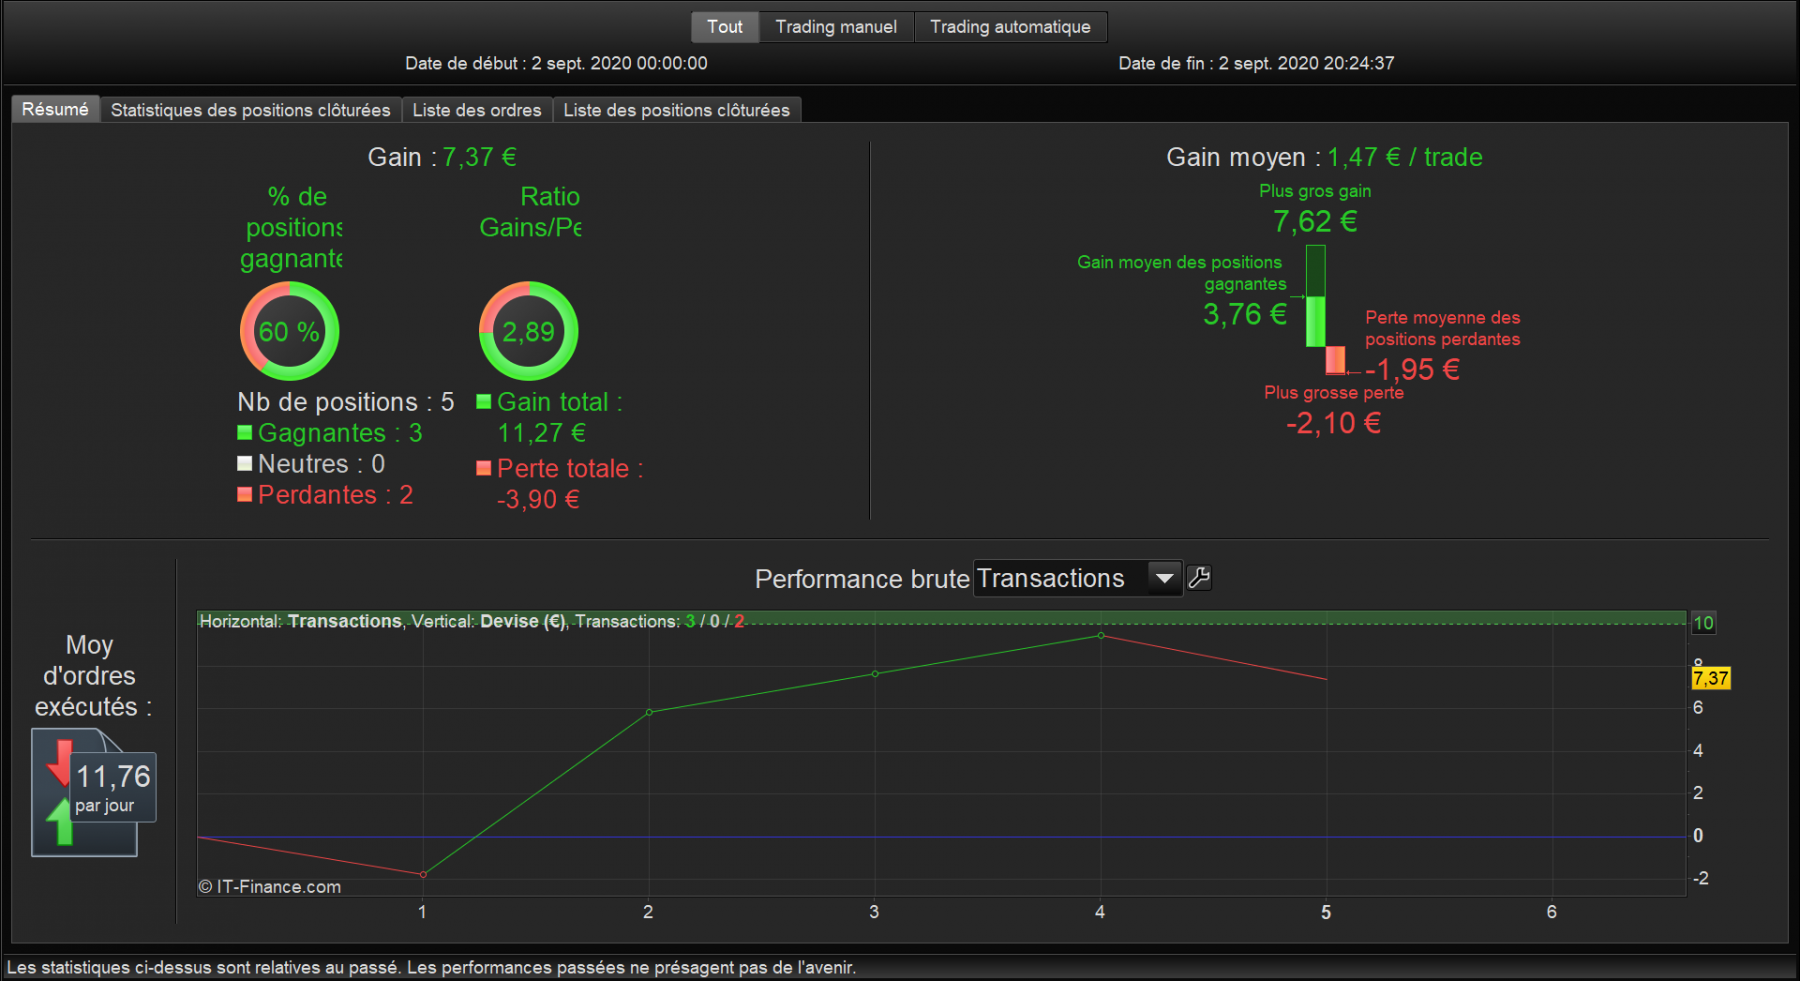Image resolution: width=1800 pixels, height=981 pixels.
Task: Click the Plus gros gain 7,62 € value
Action: click(x=1315, y=221)
